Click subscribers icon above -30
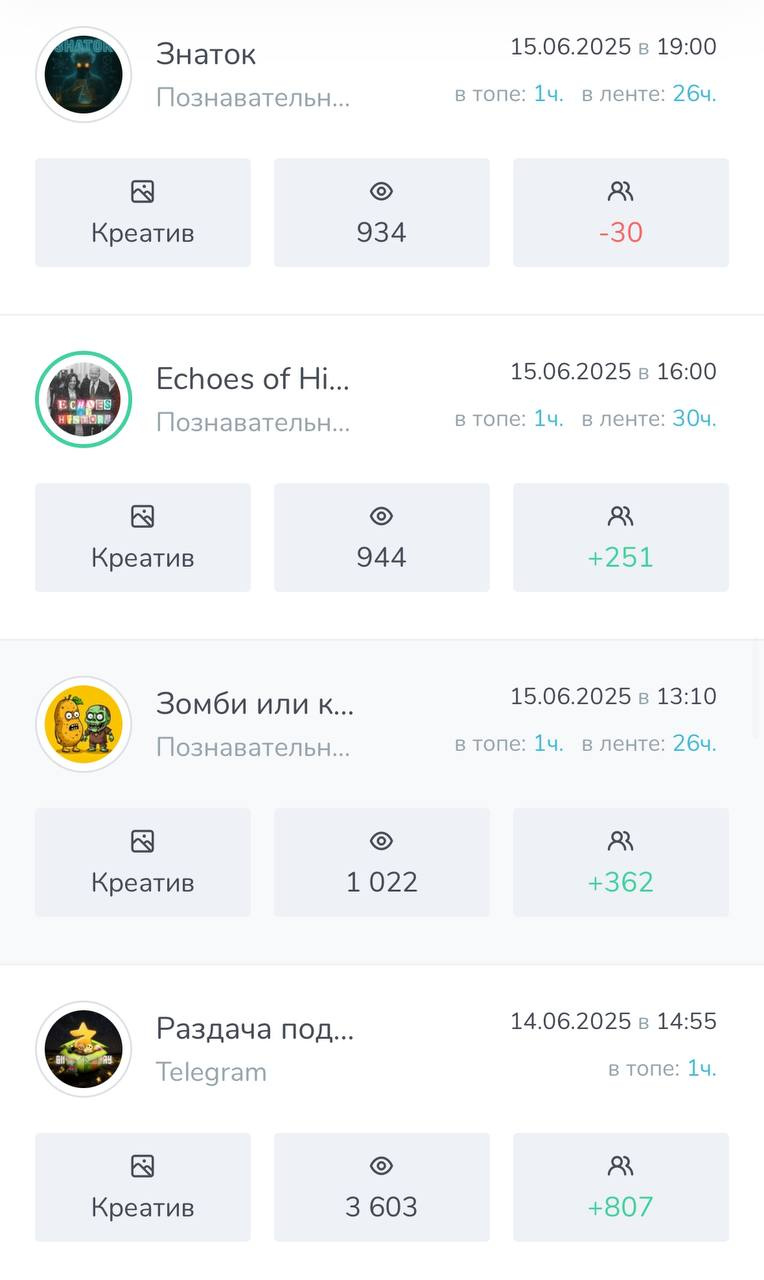 tap(621, 191)
